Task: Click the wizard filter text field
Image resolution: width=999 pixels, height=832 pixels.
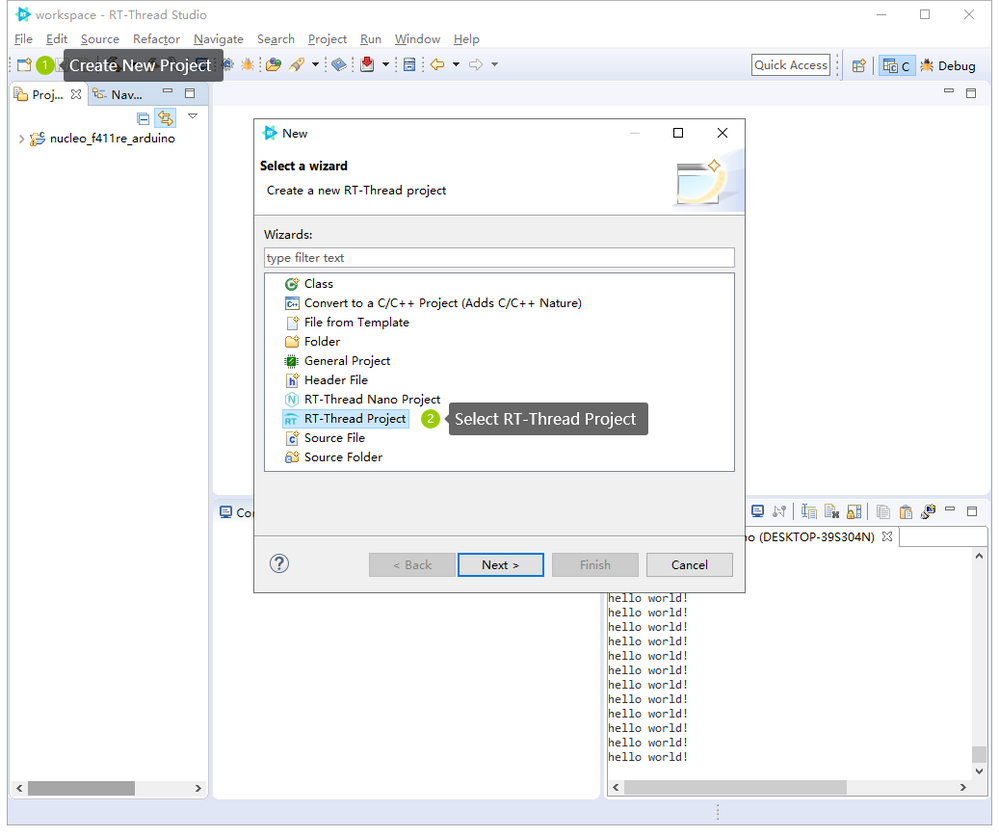Action: coord(499,257)
